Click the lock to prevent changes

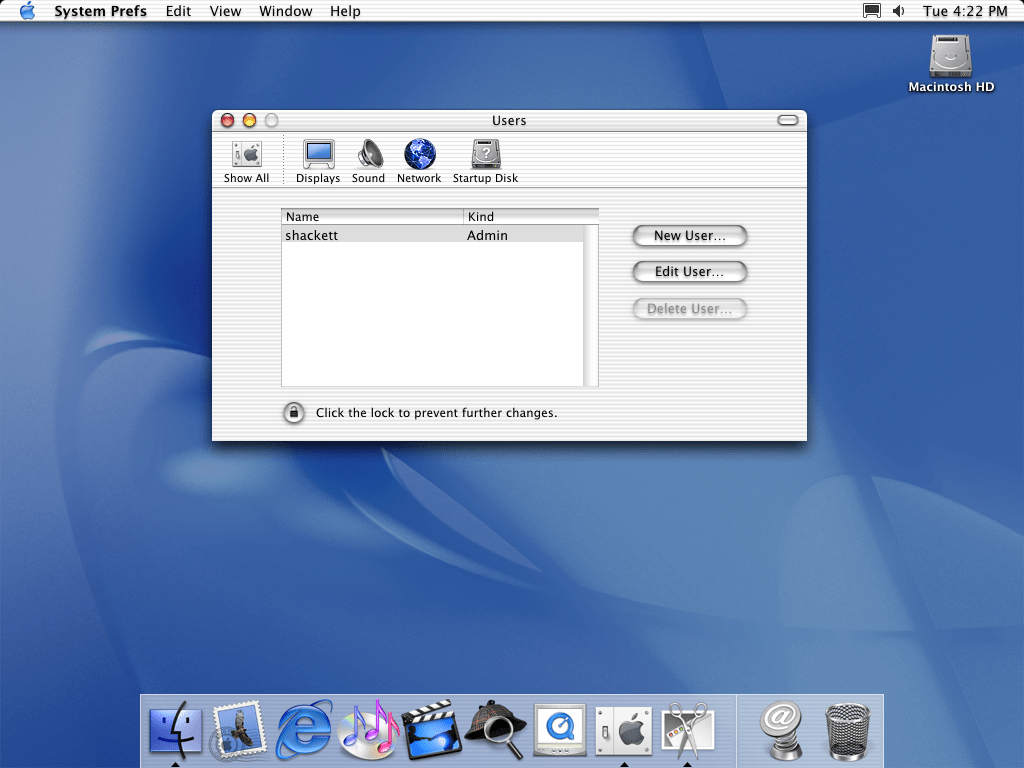294,412
